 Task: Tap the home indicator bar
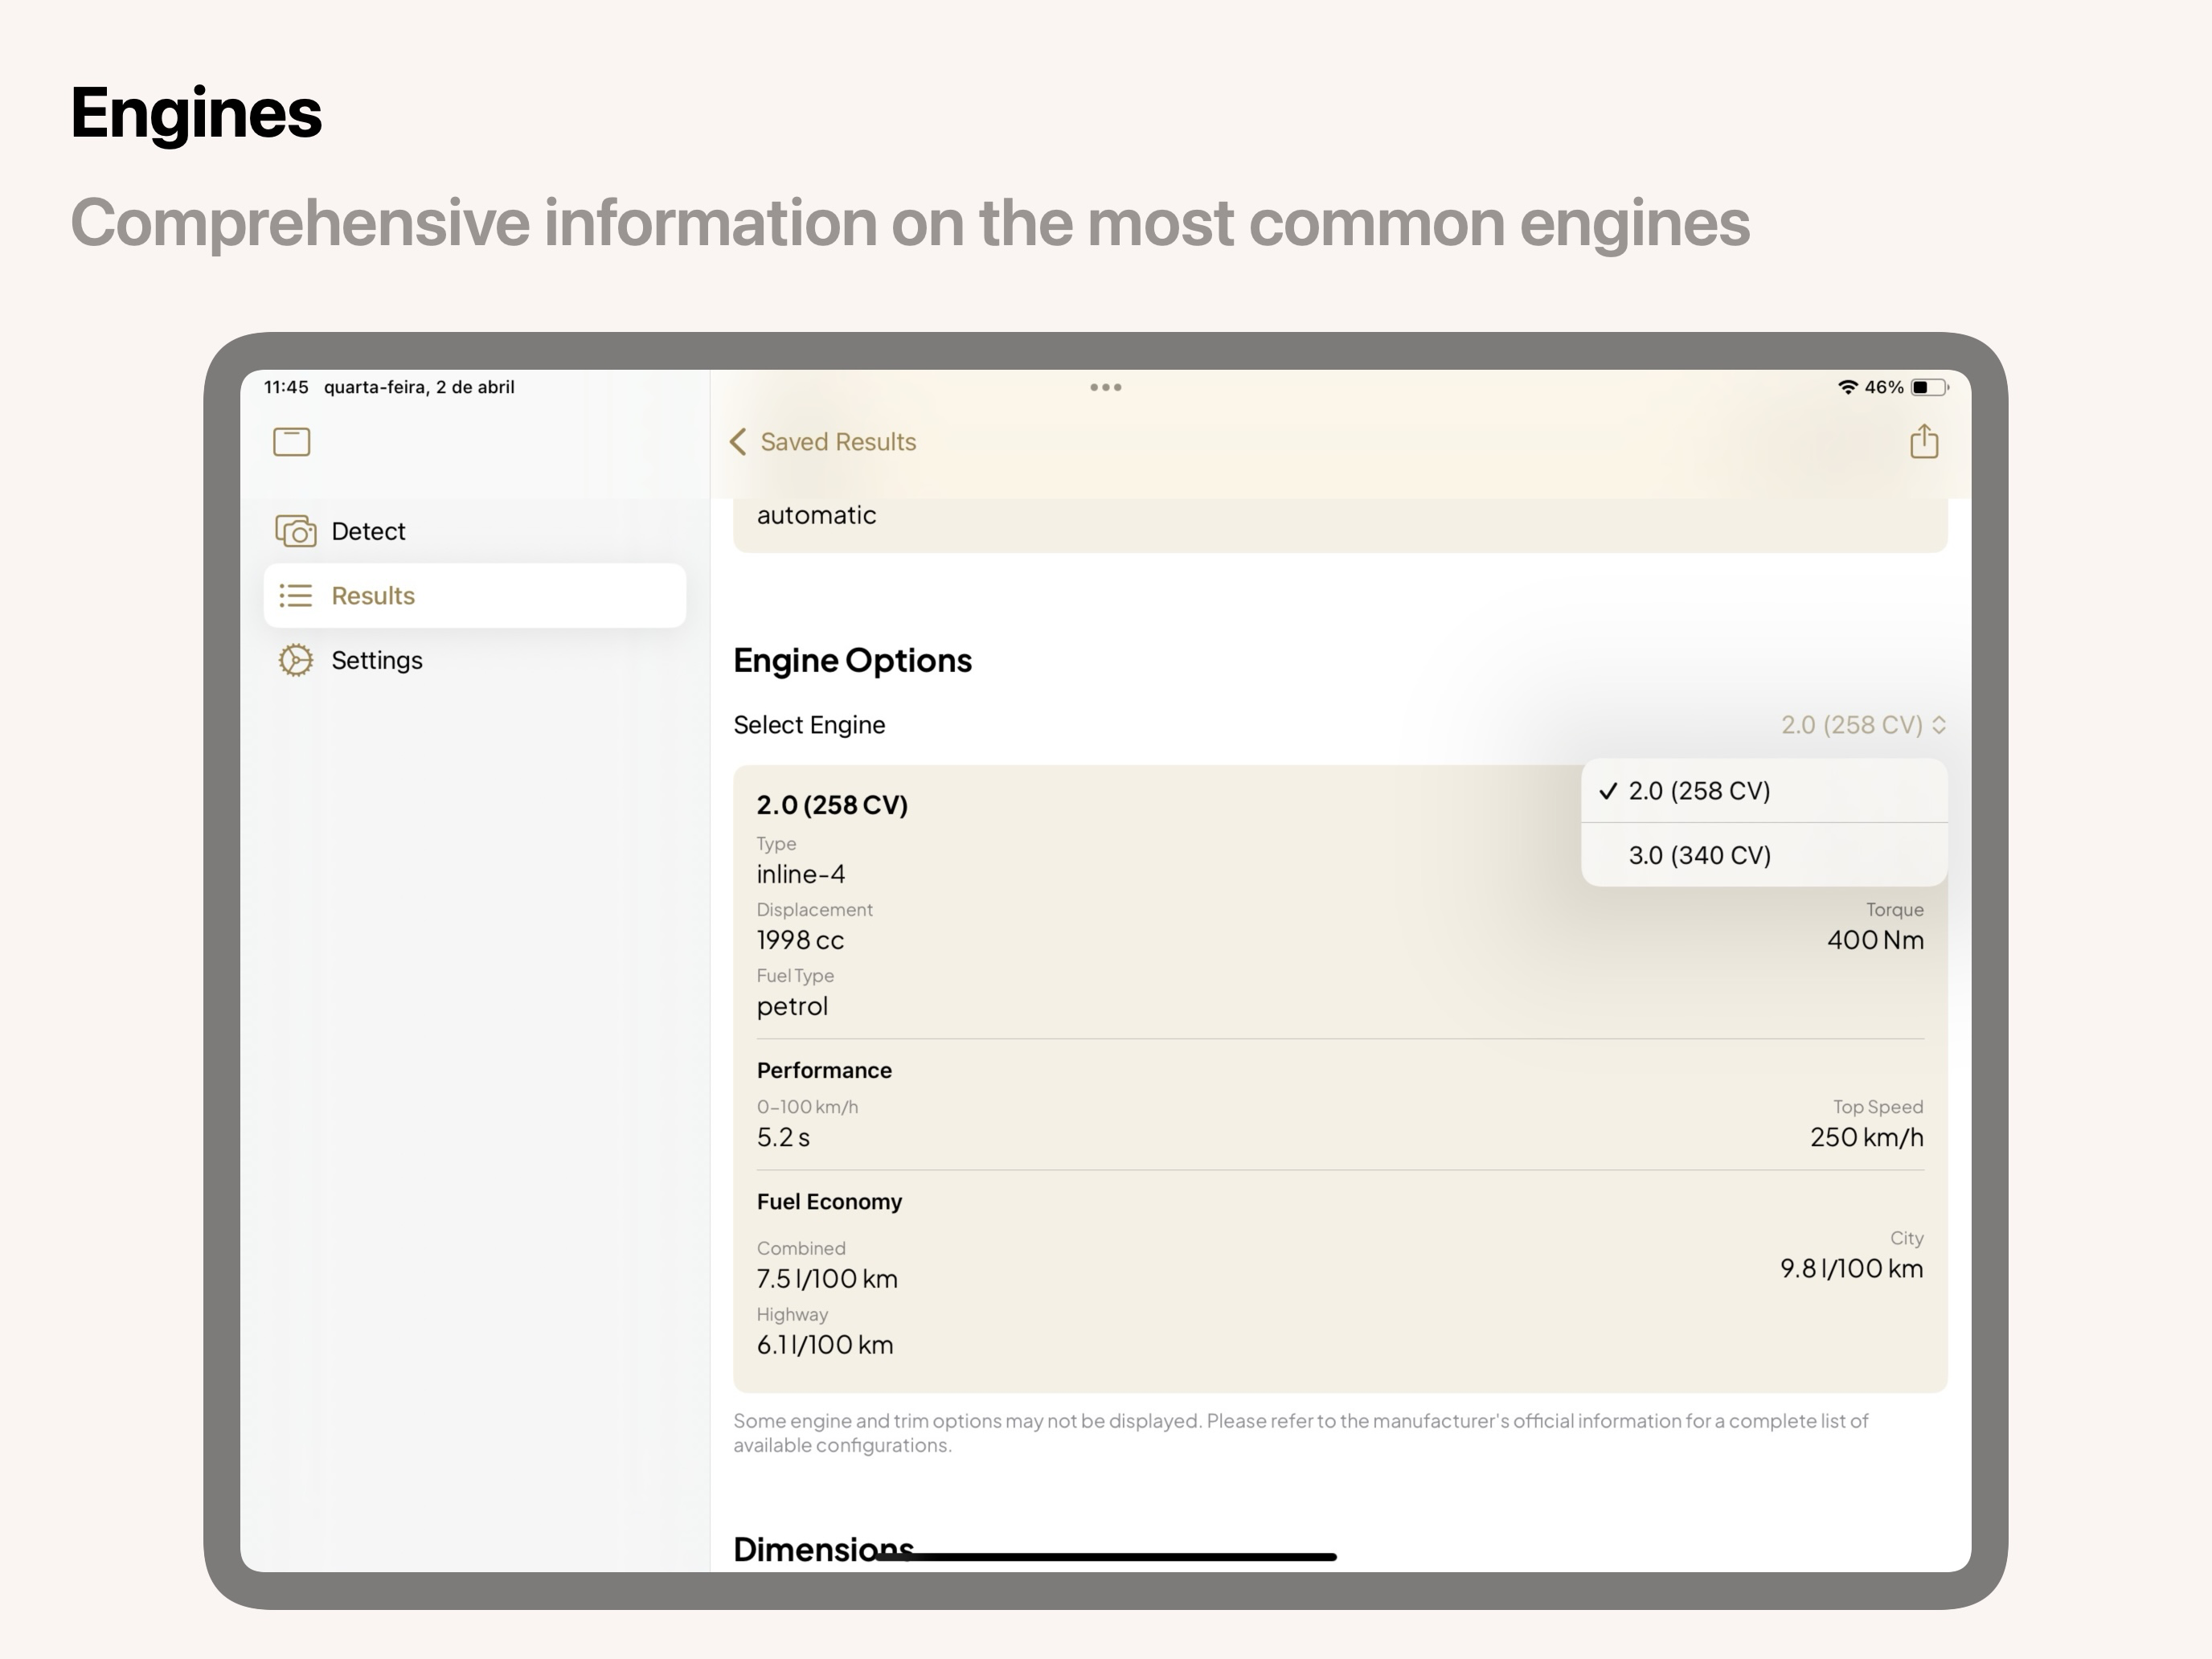[x=1105, y=1556]
